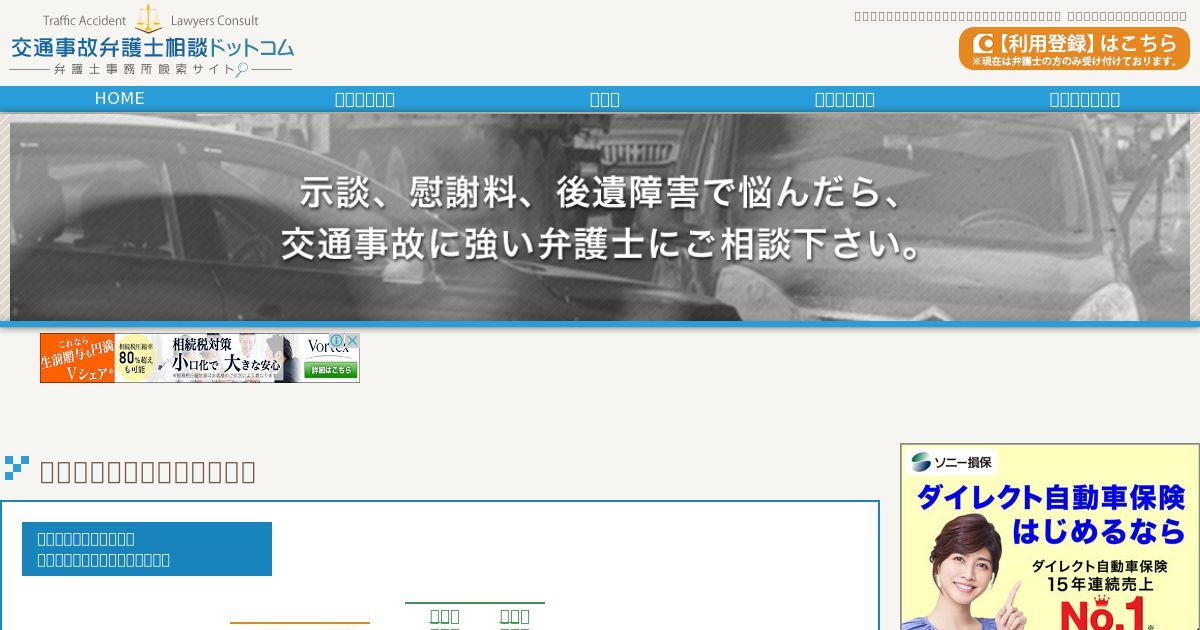Click the 【利用登録】はこちら registration button

(1074, 49)
